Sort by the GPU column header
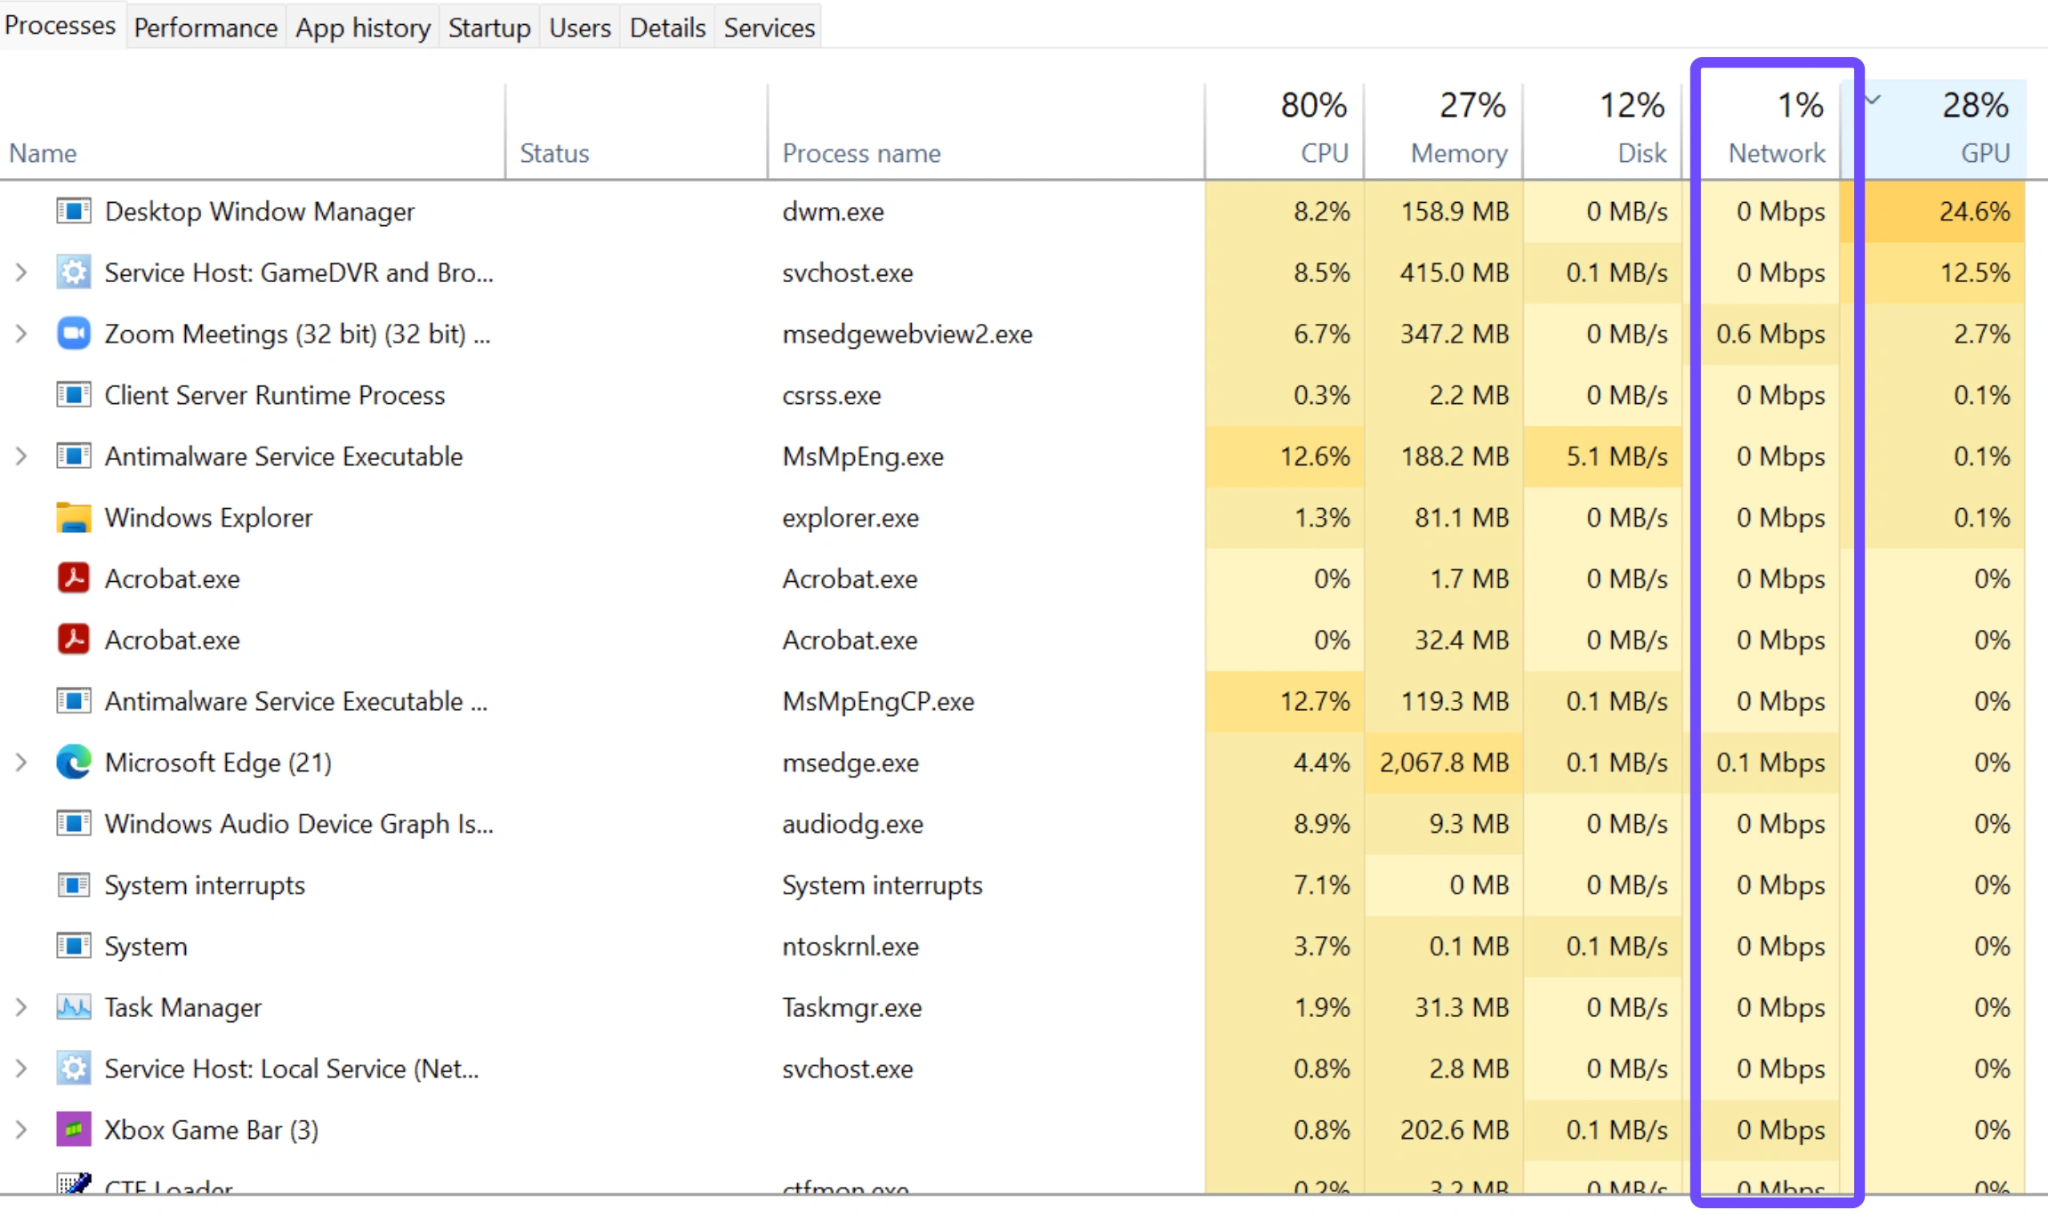 pyautogui.click(x=1935, y=130)
